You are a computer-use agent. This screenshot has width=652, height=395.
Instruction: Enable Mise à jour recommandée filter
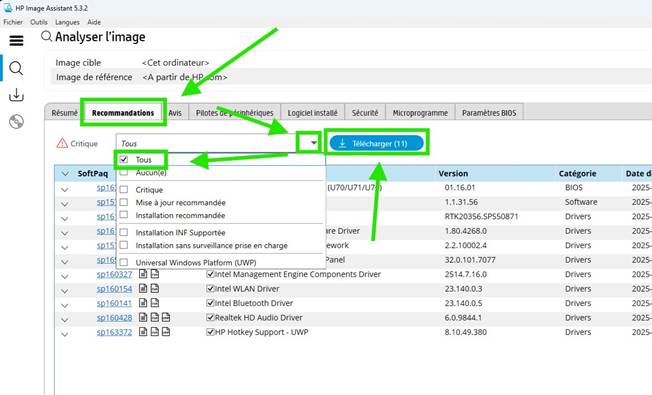(x=123, y=202)
